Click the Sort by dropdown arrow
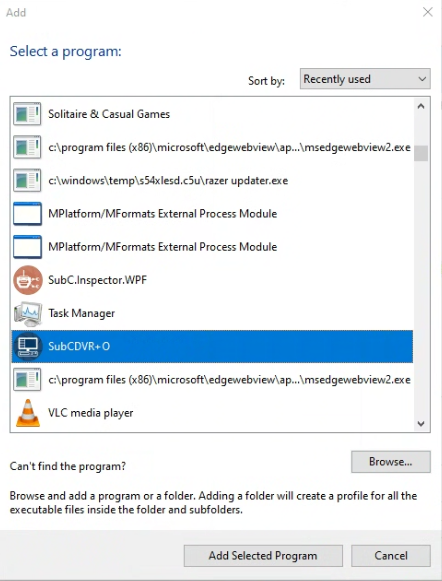The width and height of the screenshot is (442, 581). 422,79
